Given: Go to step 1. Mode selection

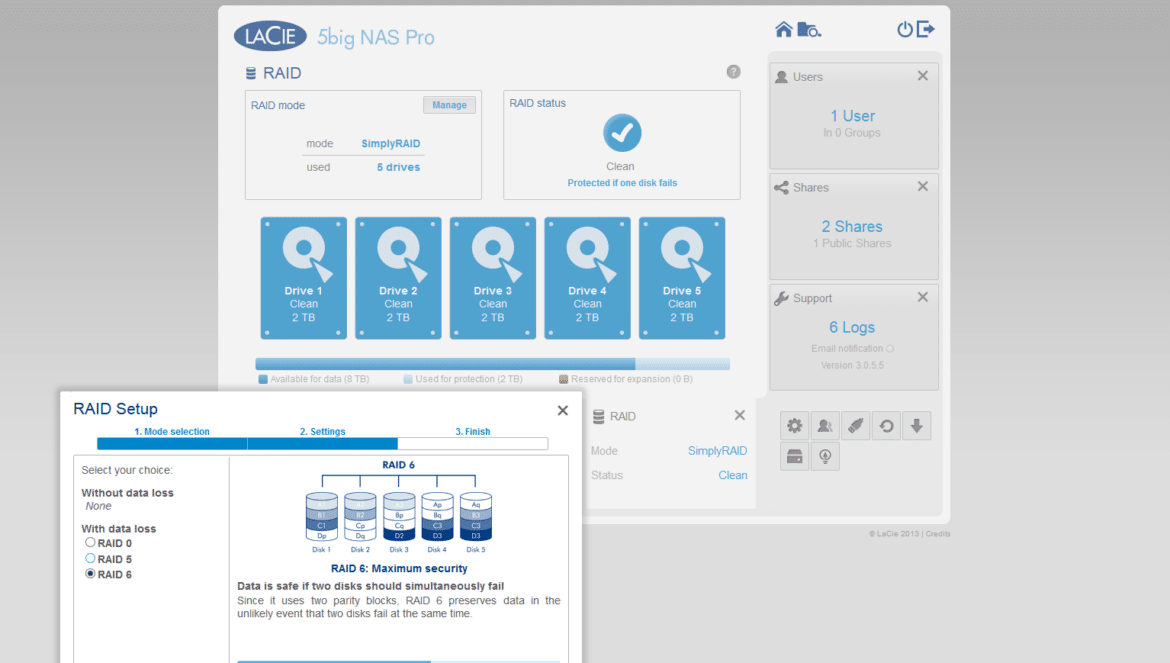Looking at the screenshot, I should [x=172, y=431].
